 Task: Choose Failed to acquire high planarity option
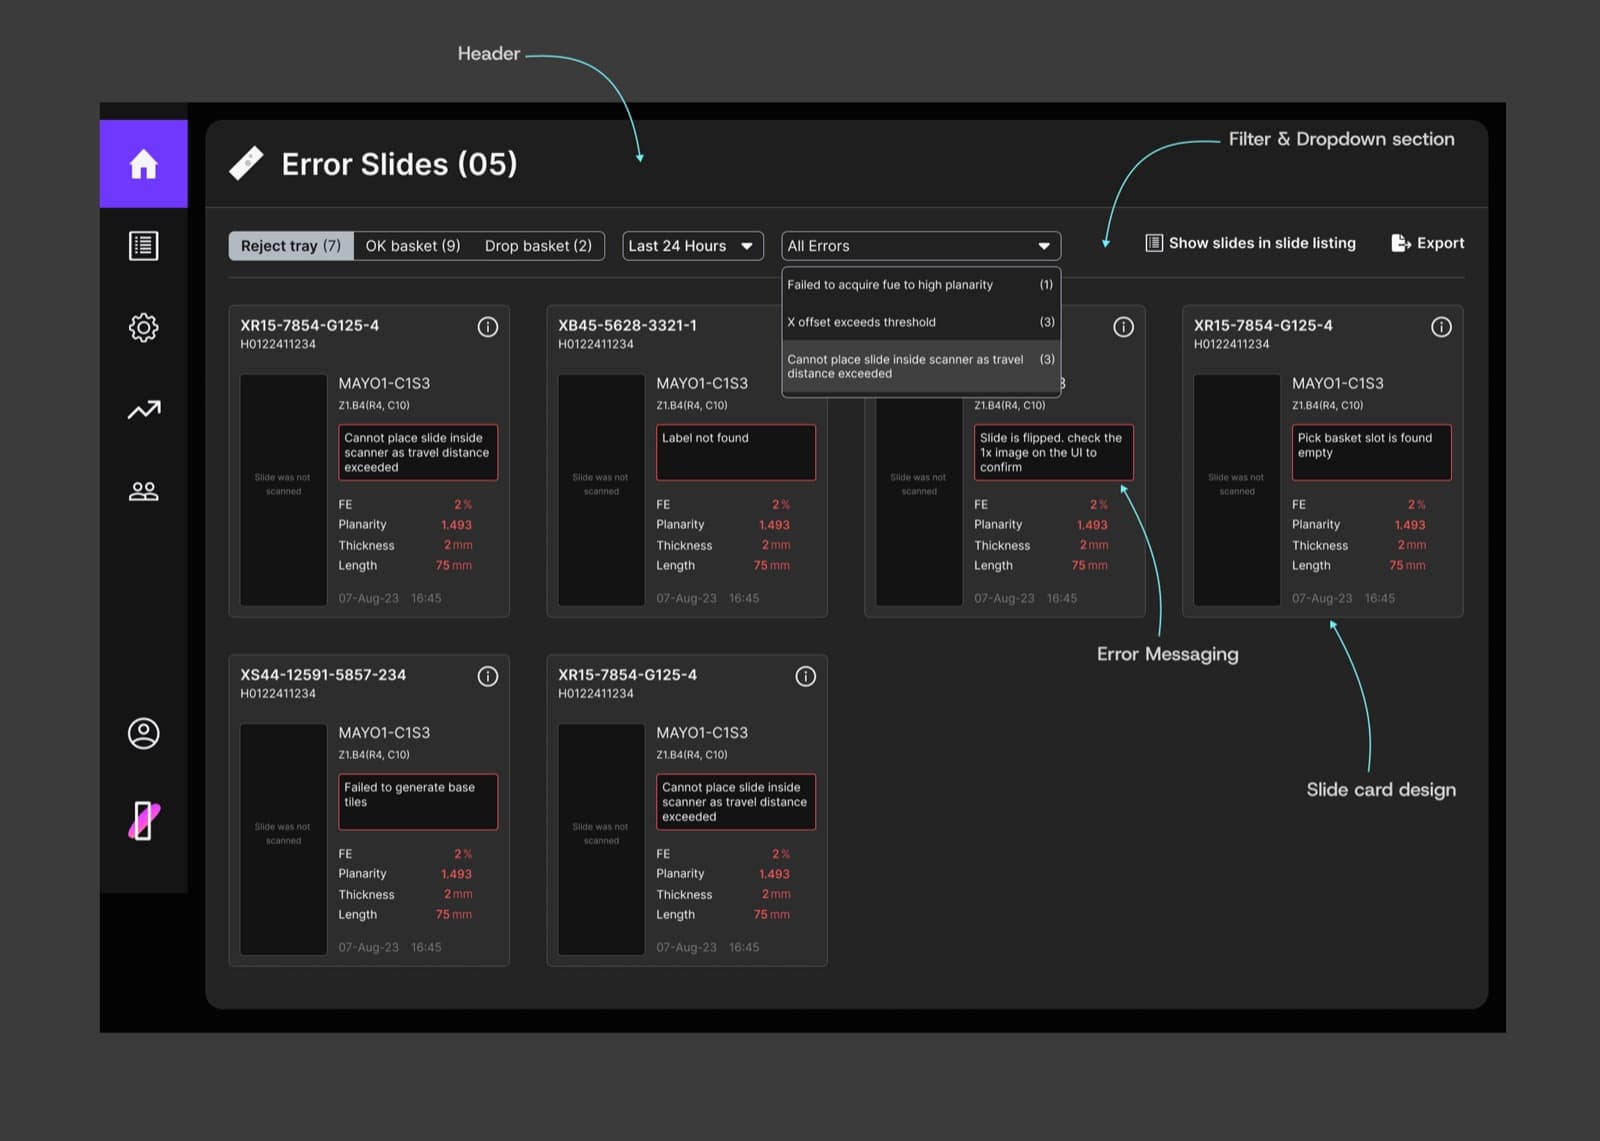point(921,285)
